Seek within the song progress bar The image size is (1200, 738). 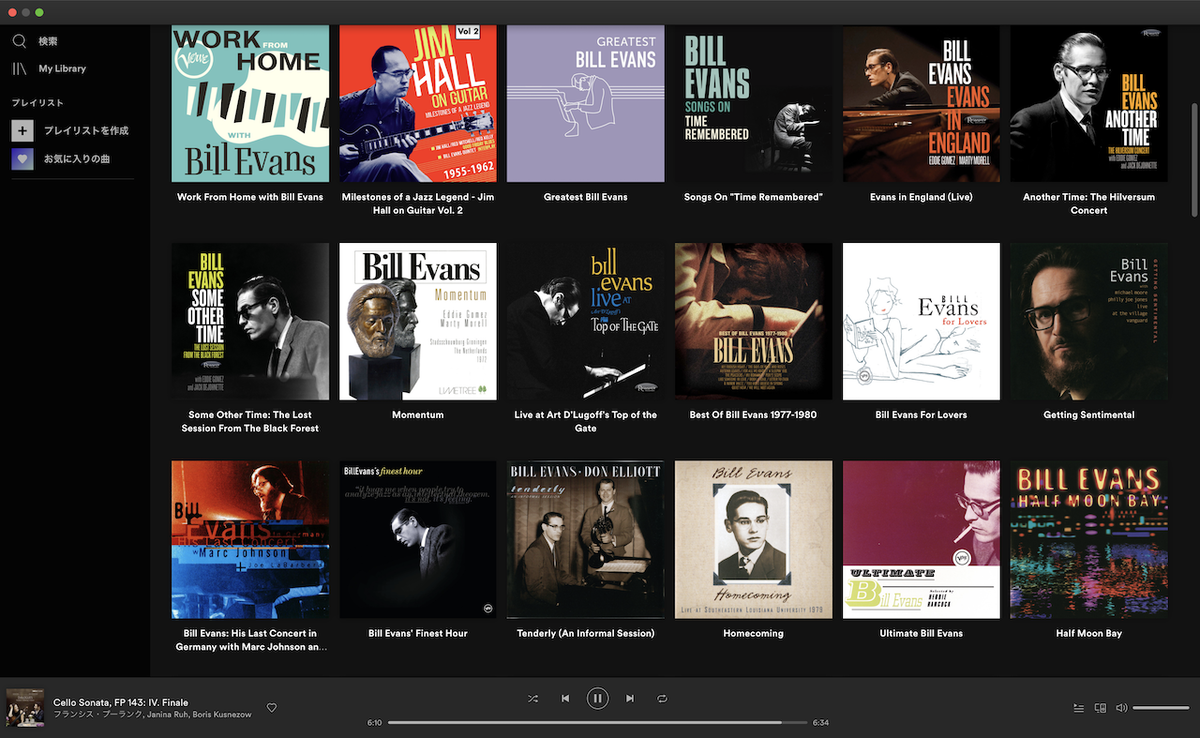tap(597, 722)
